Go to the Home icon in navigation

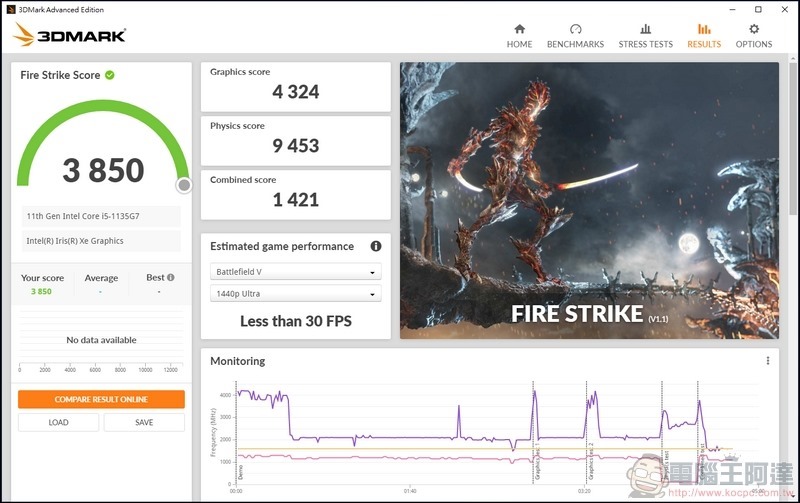pos(519,30)
